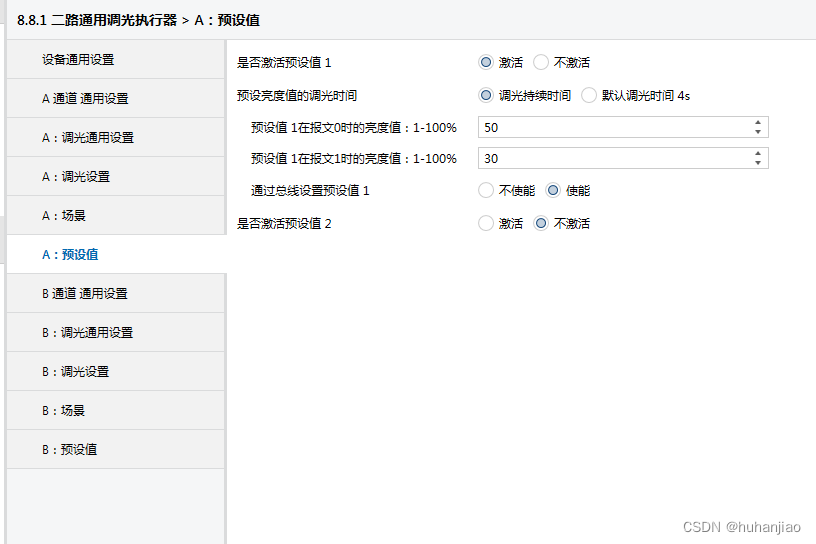Choose 默认调光时间 4s option

[x=589, y=96]
